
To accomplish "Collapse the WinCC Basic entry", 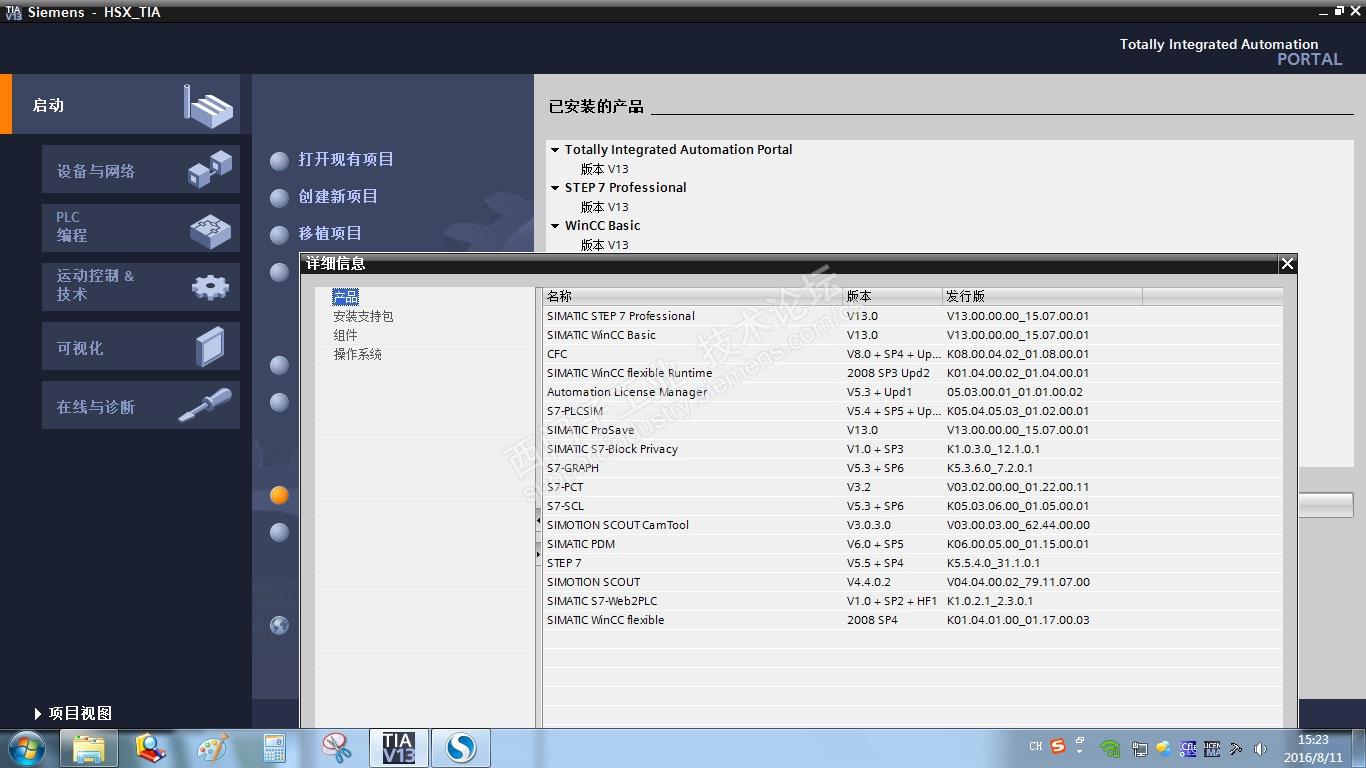I will pos(555,226).
